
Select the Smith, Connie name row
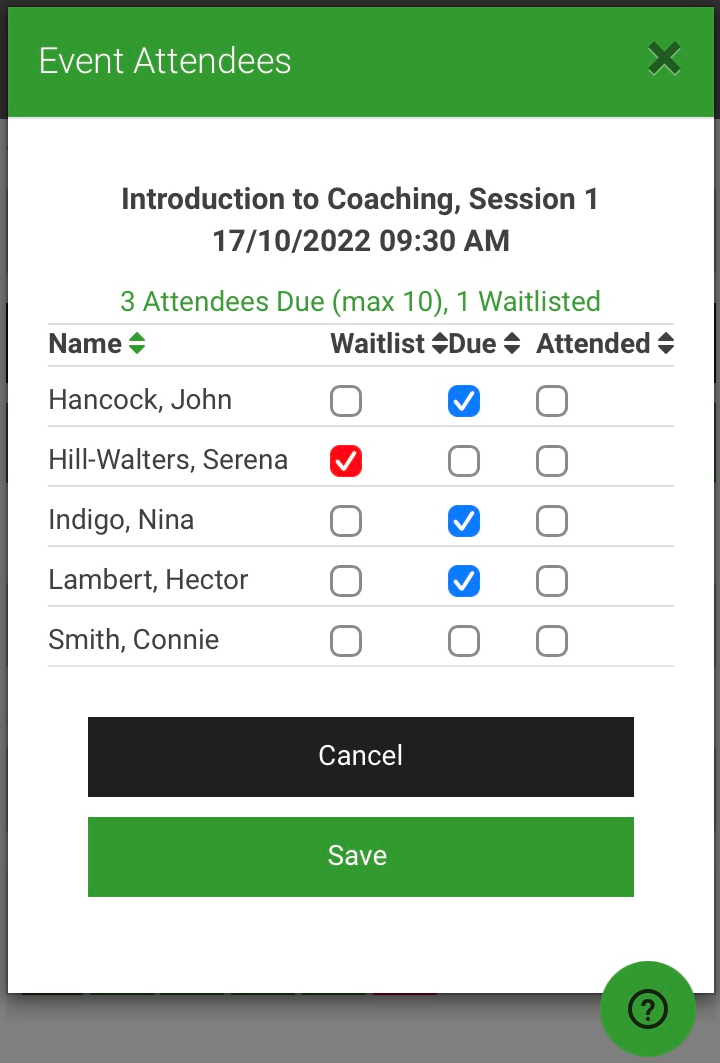[x=361, y=640]
